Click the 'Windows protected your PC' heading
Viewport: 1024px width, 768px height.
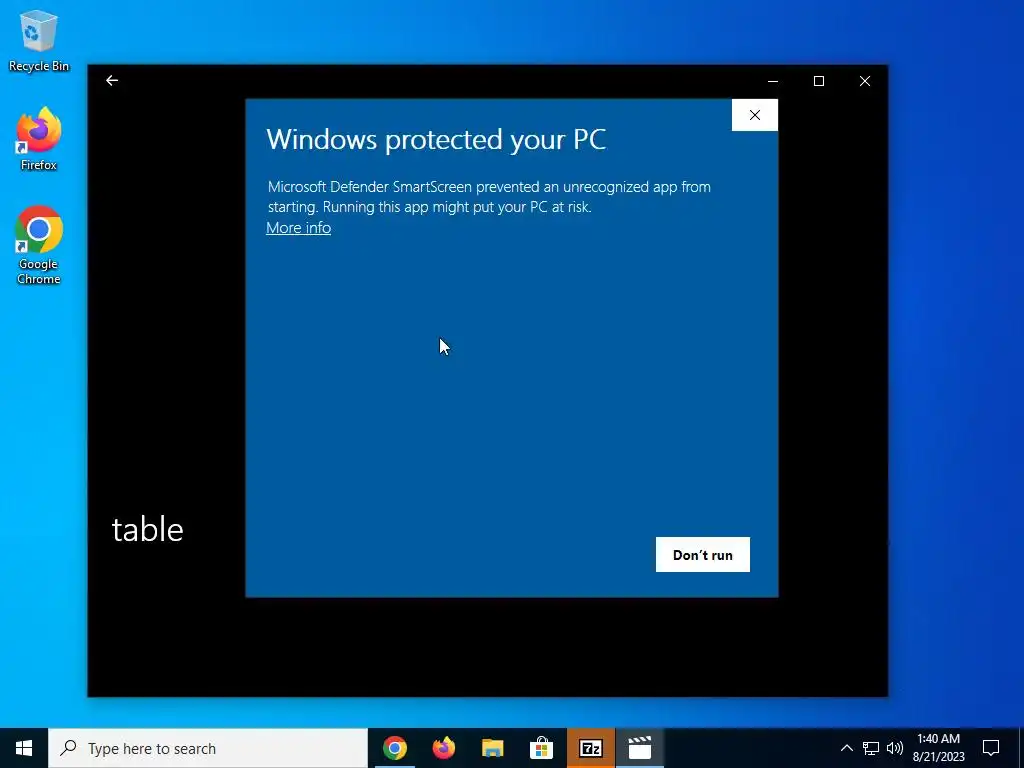coord(436,139)
